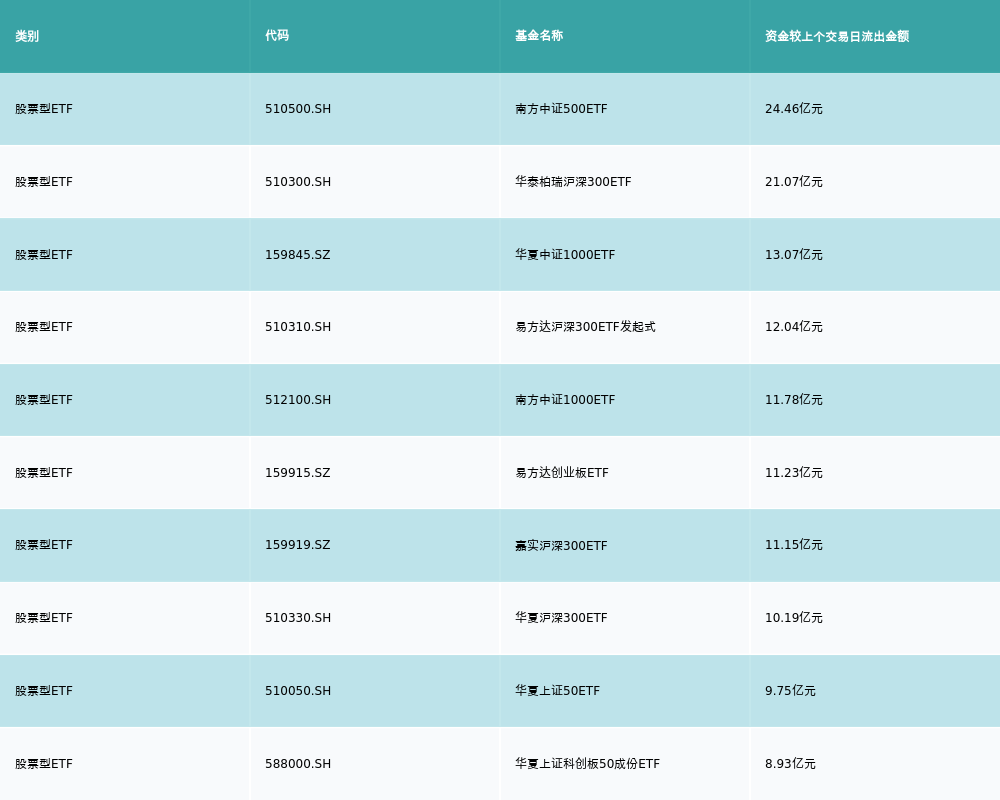Select the 易方达沪深300ETF发起式 cell
Screen dimensions: 1000x800
pos(585,327)
